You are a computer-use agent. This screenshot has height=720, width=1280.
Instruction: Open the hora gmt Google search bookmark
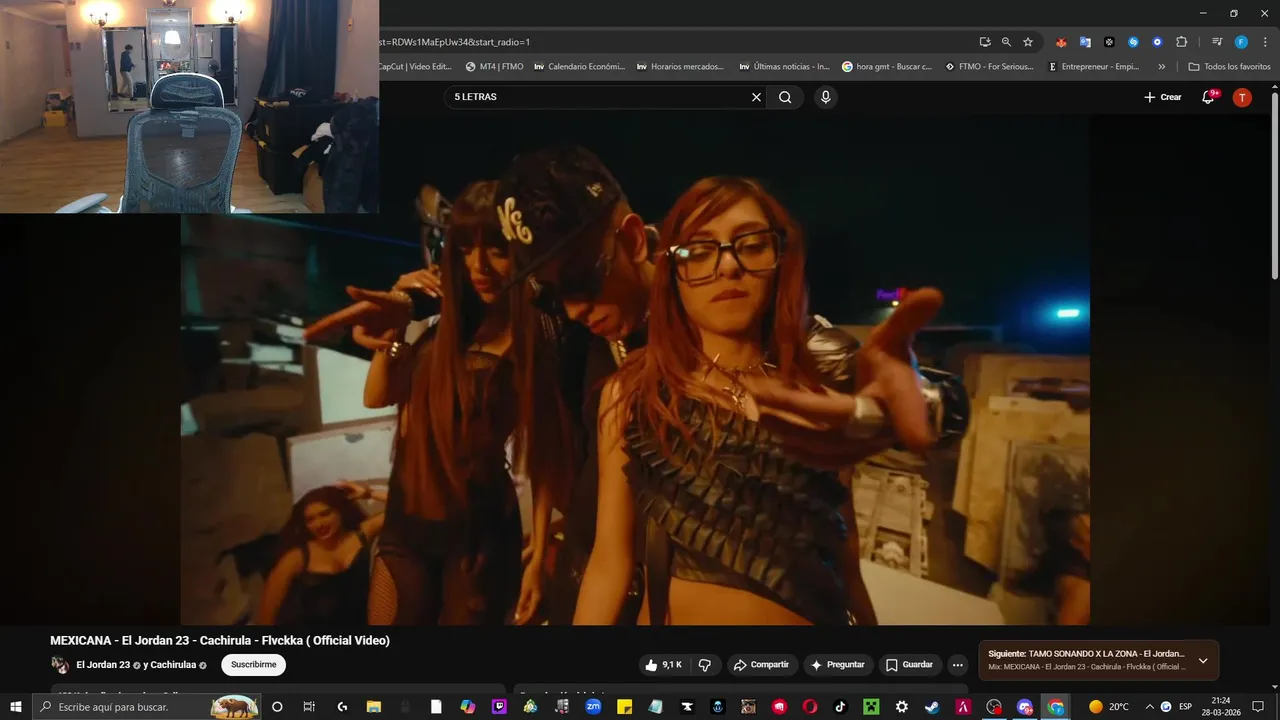click(886, 67)
